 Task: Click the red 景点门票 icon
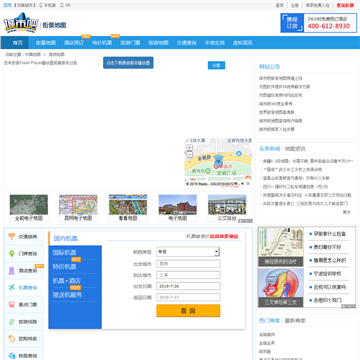(x=12, y=305)
